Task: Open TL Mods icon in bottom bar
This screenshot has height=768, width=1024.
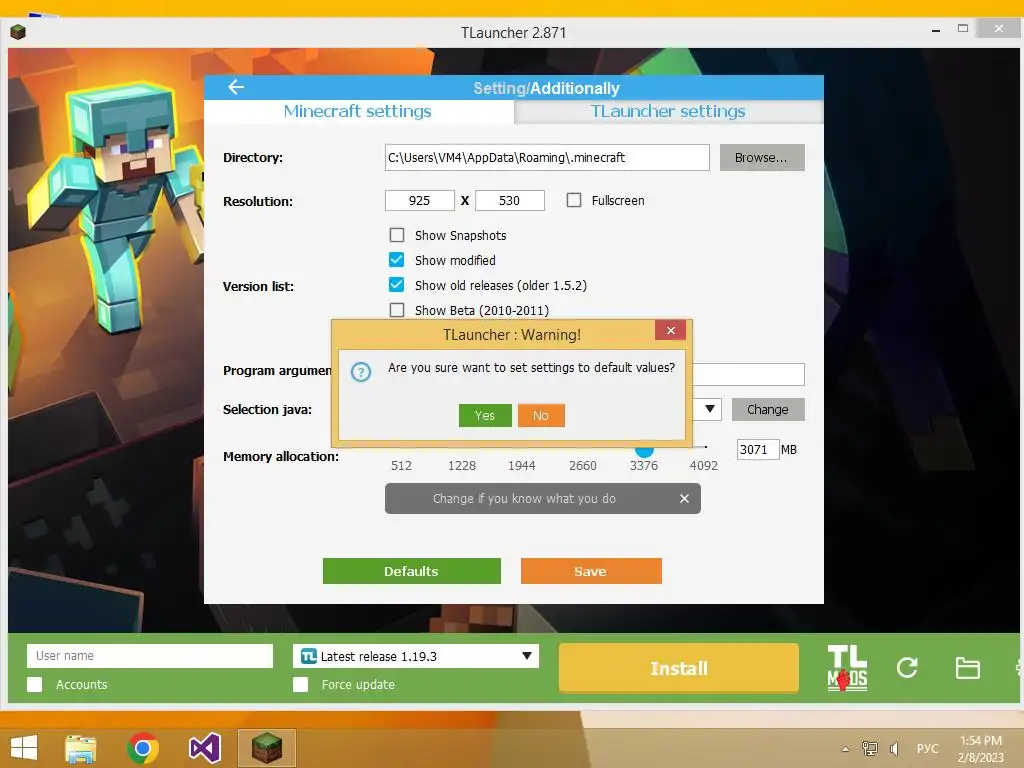Action: 846,667
